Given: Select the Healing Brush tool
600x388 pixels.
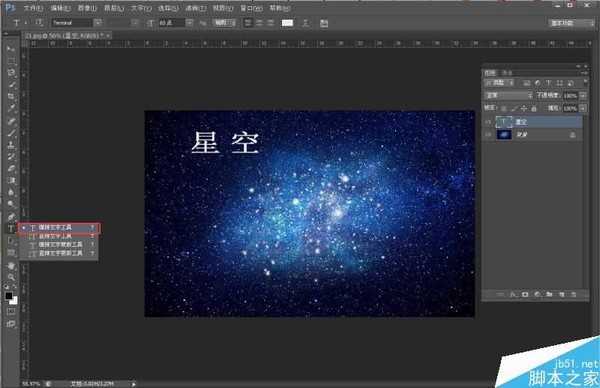Looking at the screenshot, I should [x=11, y=121].
